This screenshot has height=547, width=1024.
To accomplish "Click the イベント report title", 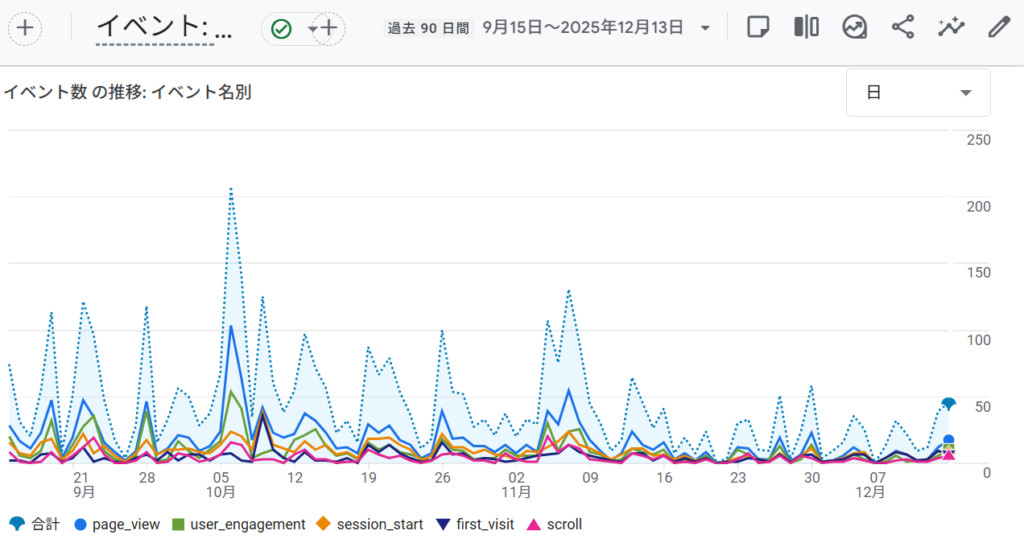I will [164, 29].
